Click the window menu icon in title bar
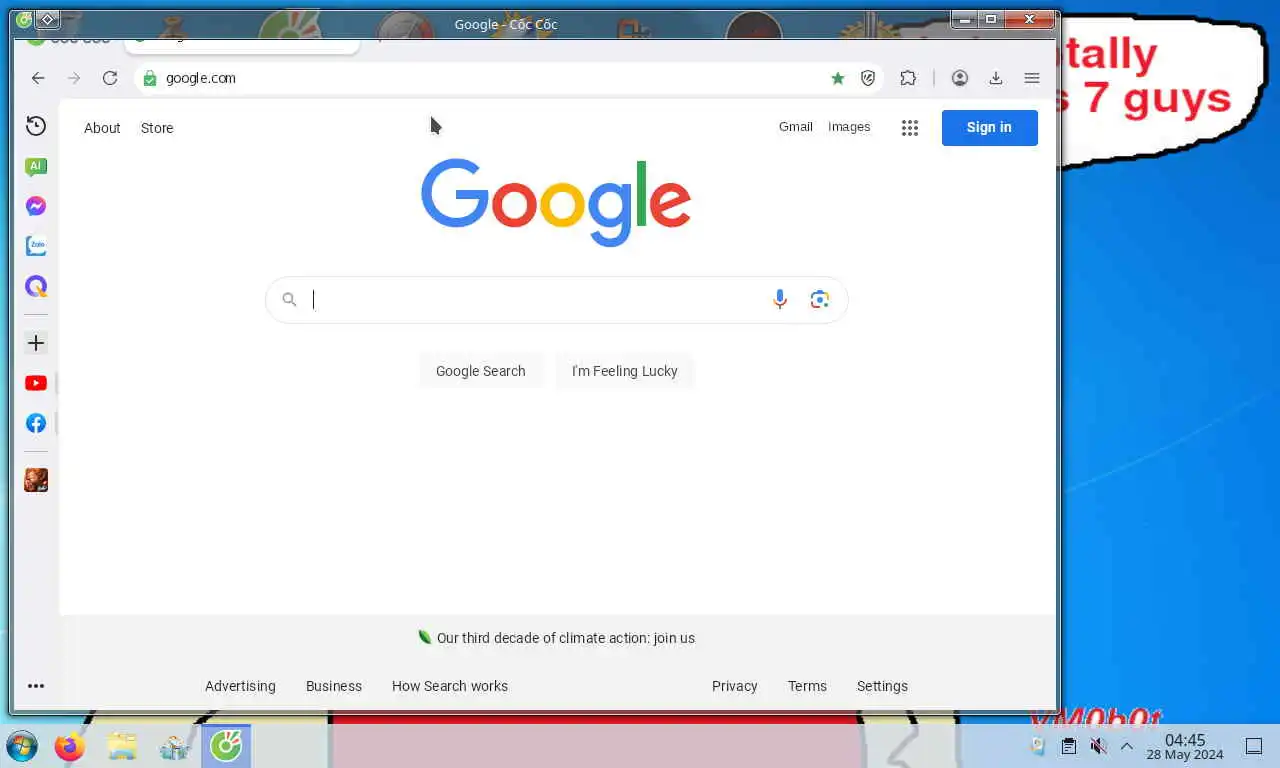 24,19
